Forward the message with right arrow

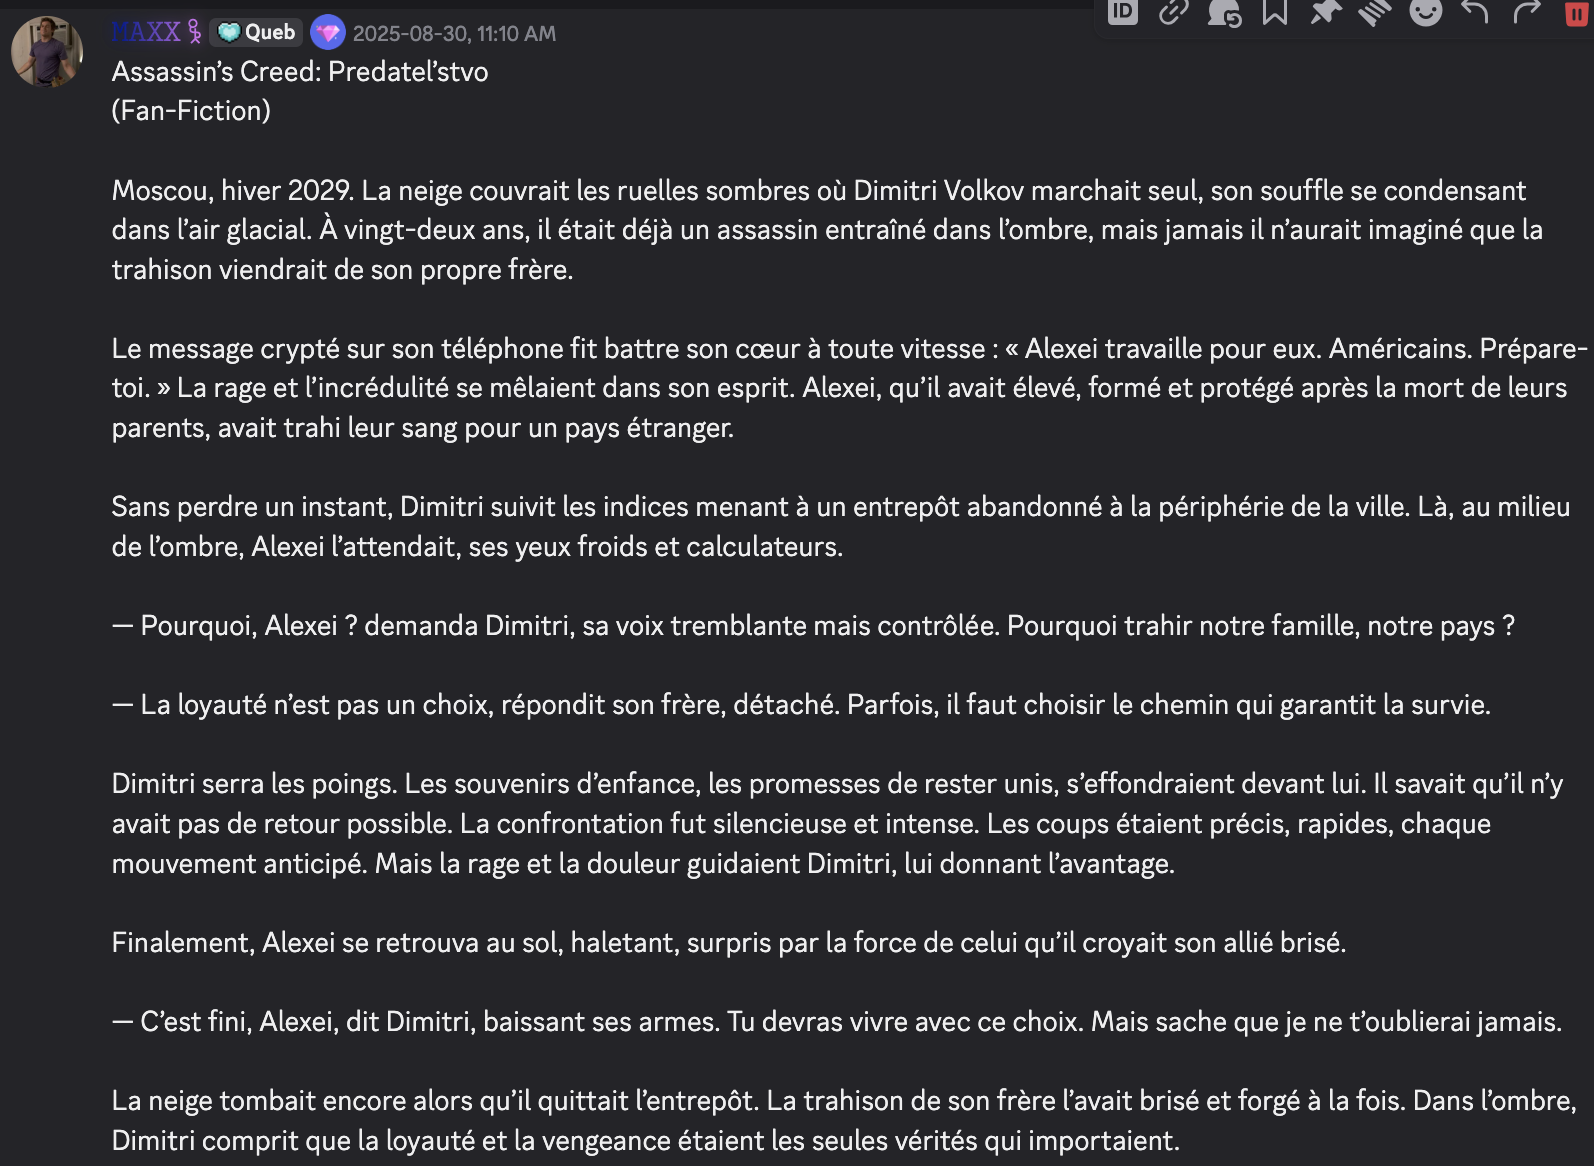1526,12
